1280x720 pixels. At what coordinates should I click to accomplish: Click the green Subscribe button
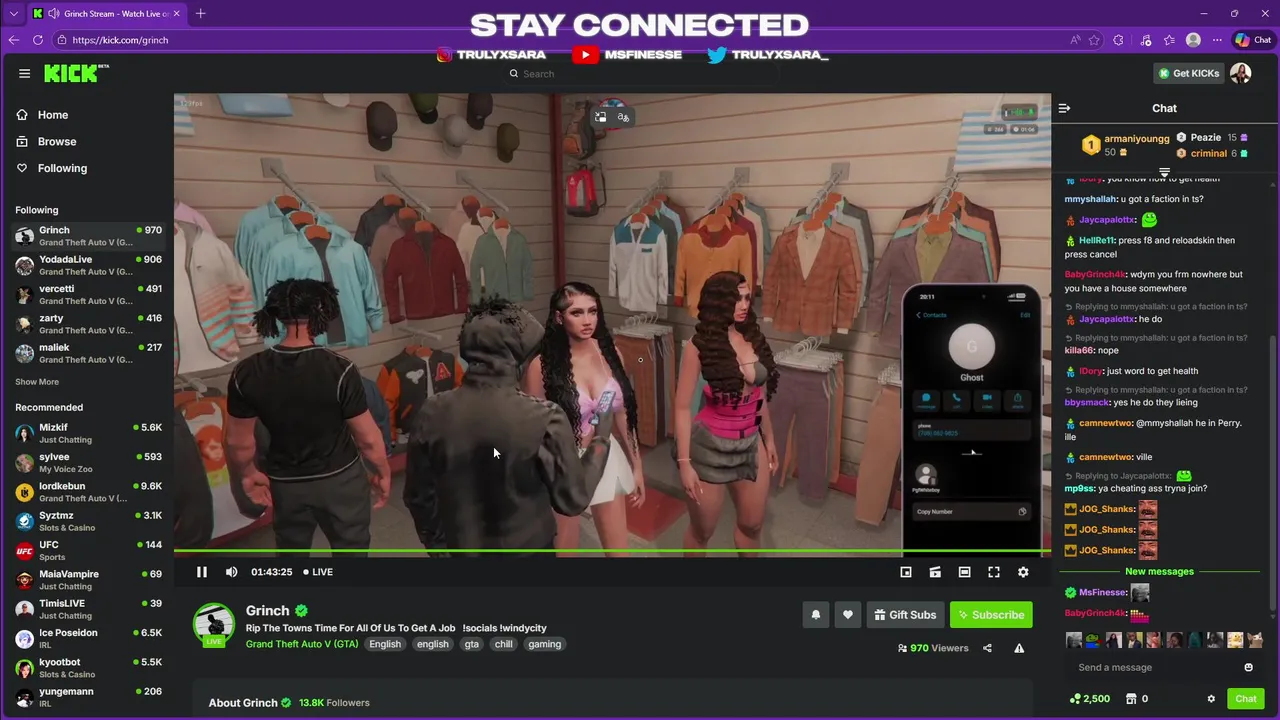click(991, 615)
